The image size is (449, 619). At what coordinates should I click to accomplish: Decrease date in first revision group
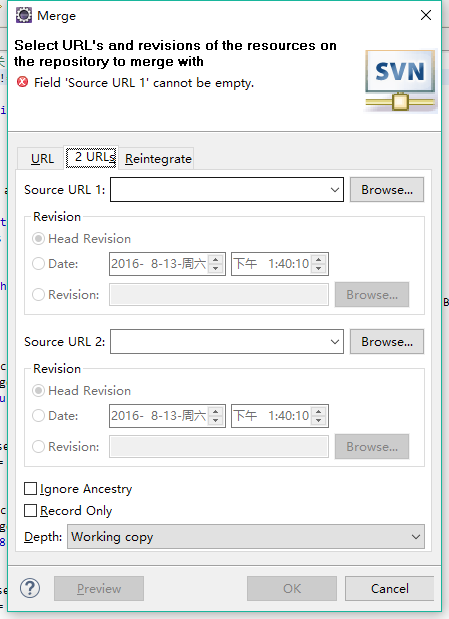click(x=215, y=268)
